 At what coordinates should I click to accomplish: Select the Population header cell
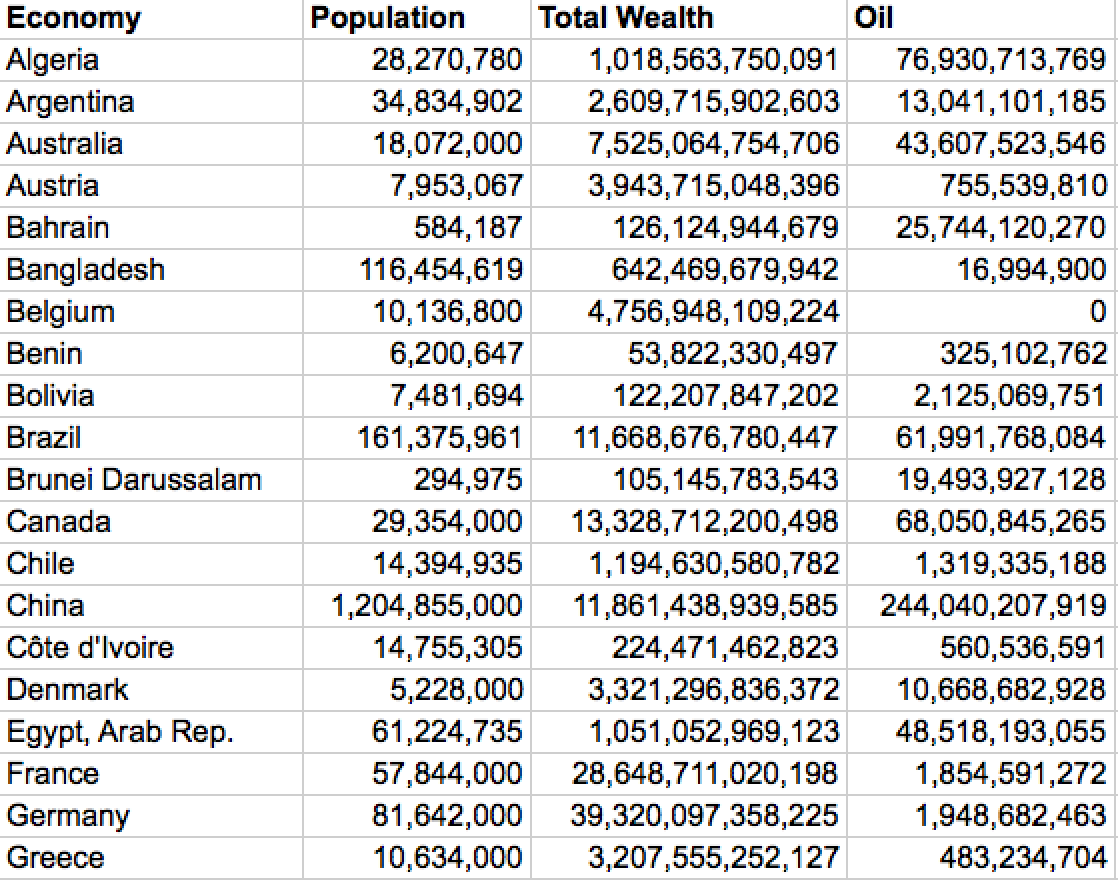(388, 18)
